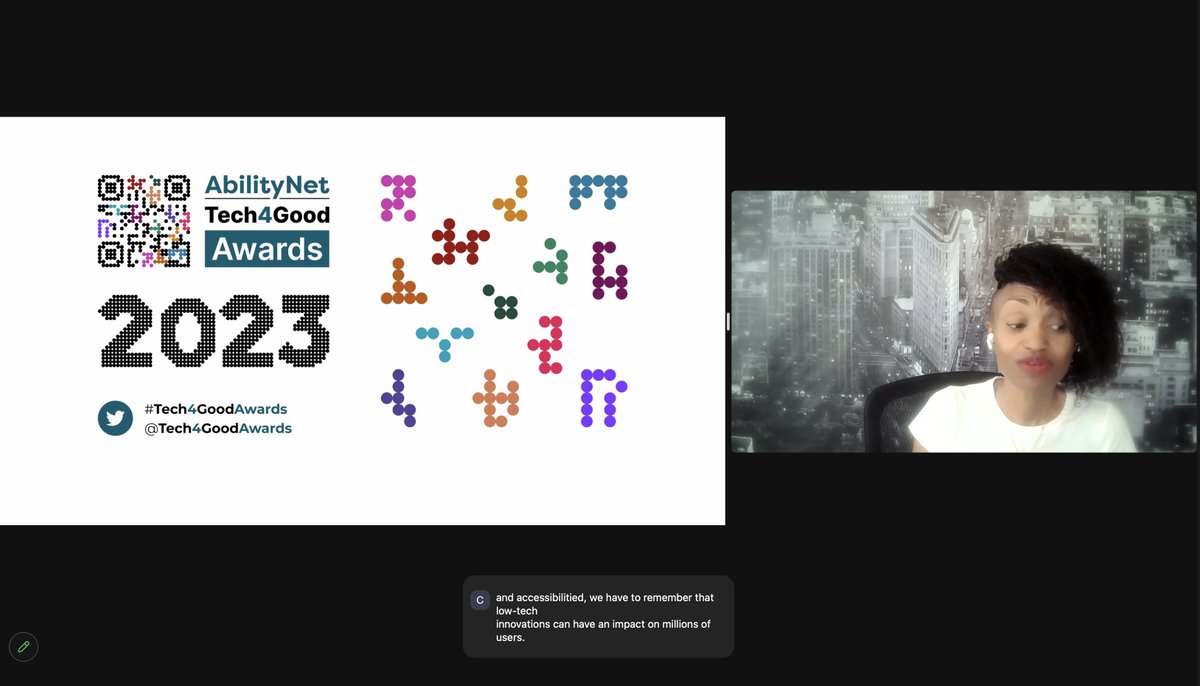This screenshot has height=686, width=1200.
Task: Click caption line starting "and accessibilitied"
Action: (605, 598)
